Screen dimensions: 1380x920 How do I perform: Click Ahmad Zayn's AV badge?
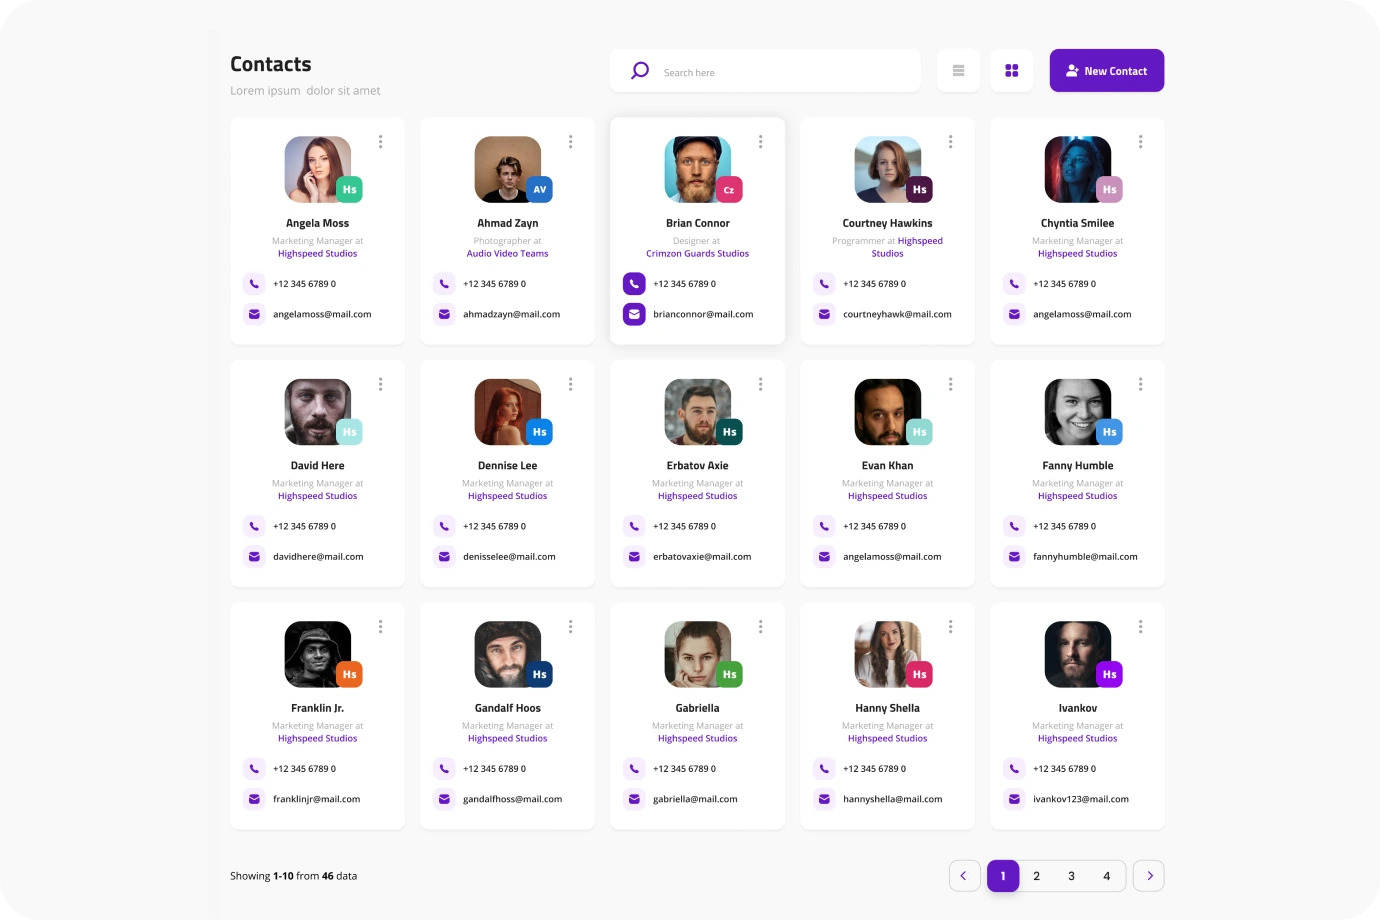[x=539, y=189]
